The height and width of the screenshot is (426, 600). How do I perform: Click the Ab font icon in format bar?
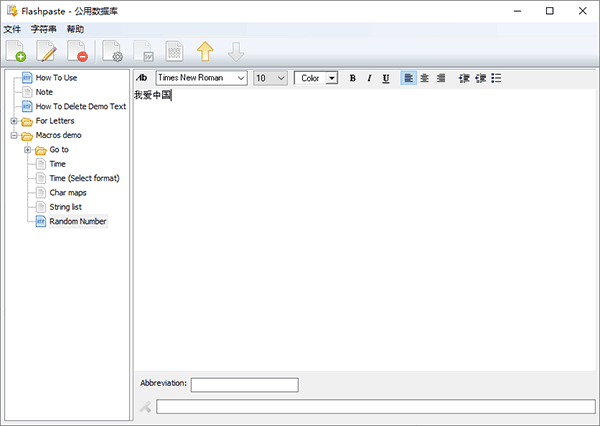(142, 78)
